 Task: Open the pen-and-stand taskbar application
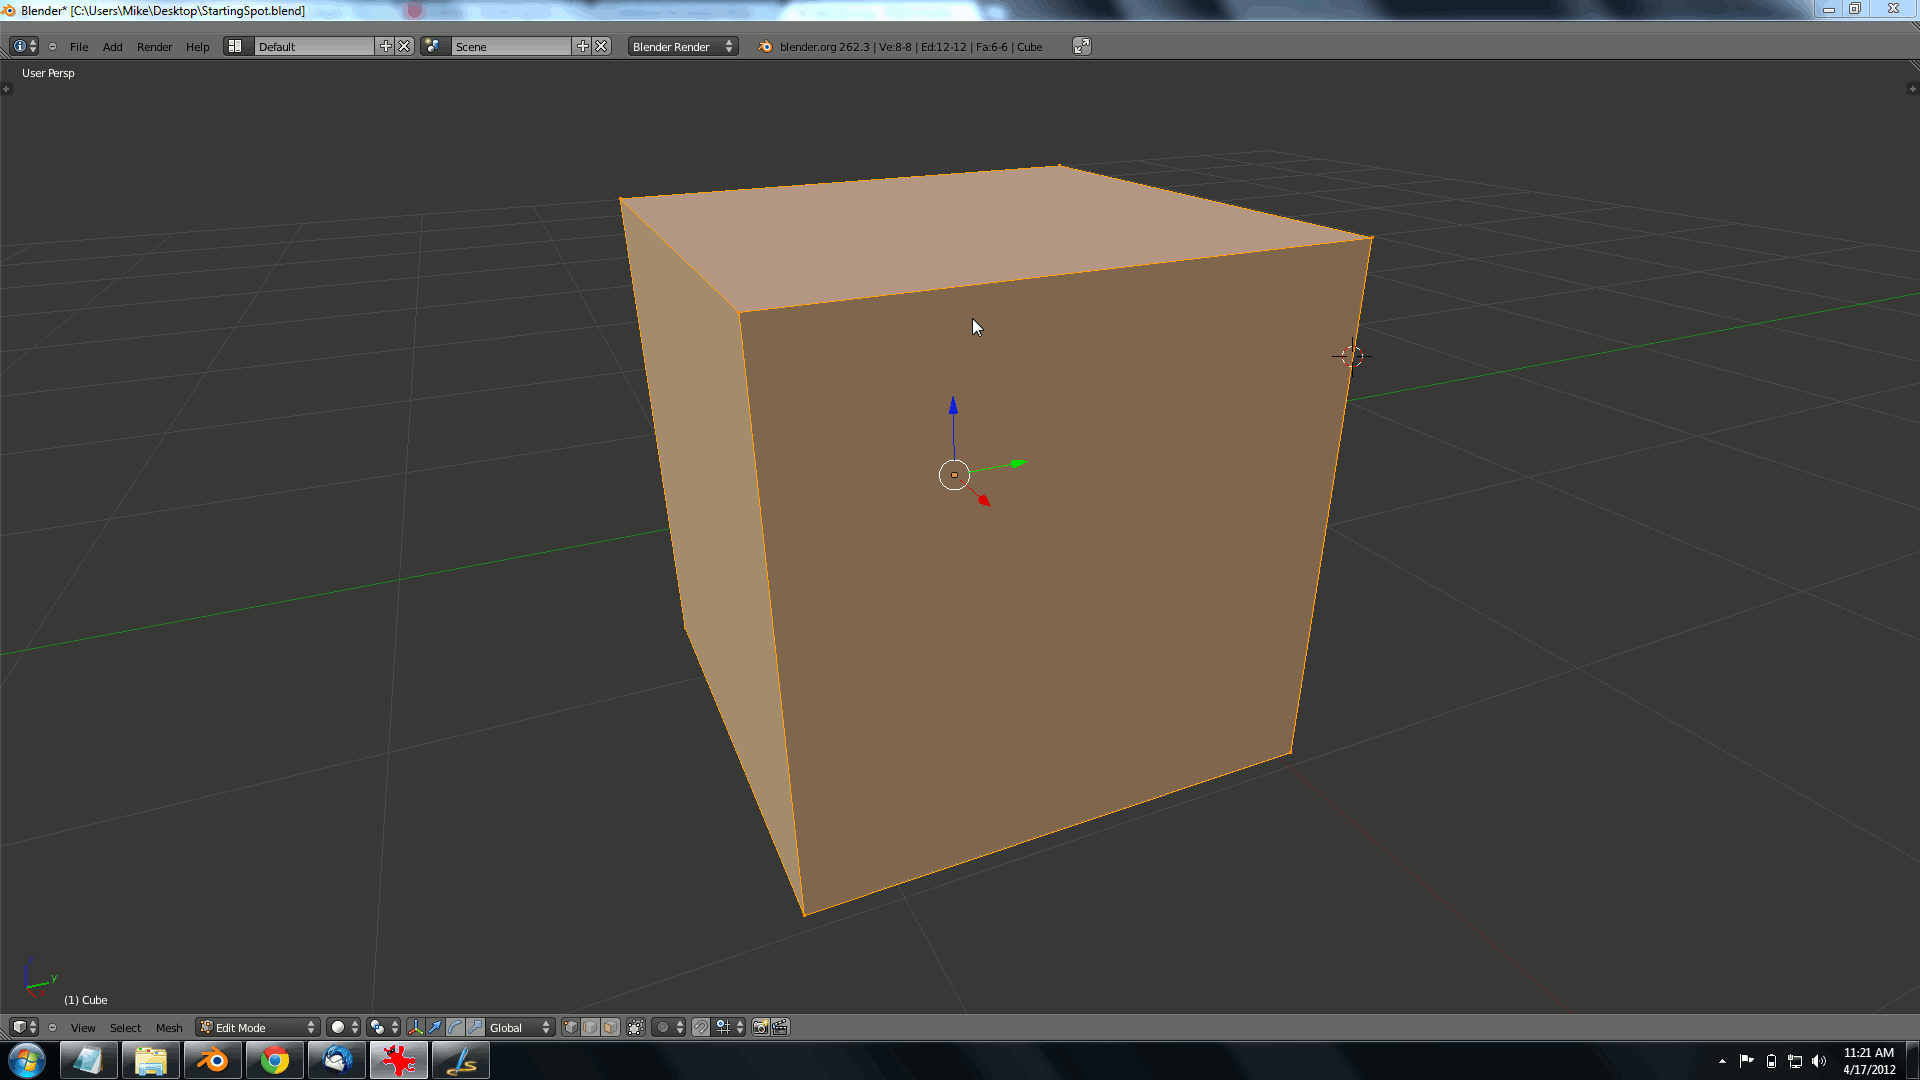(460, 1061)
